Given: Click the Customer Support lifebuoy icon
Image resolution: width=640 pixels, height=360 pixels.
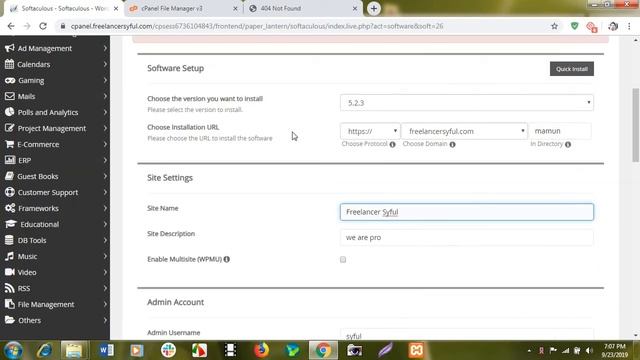Looking at the screenshot, I should pos(10,192).
